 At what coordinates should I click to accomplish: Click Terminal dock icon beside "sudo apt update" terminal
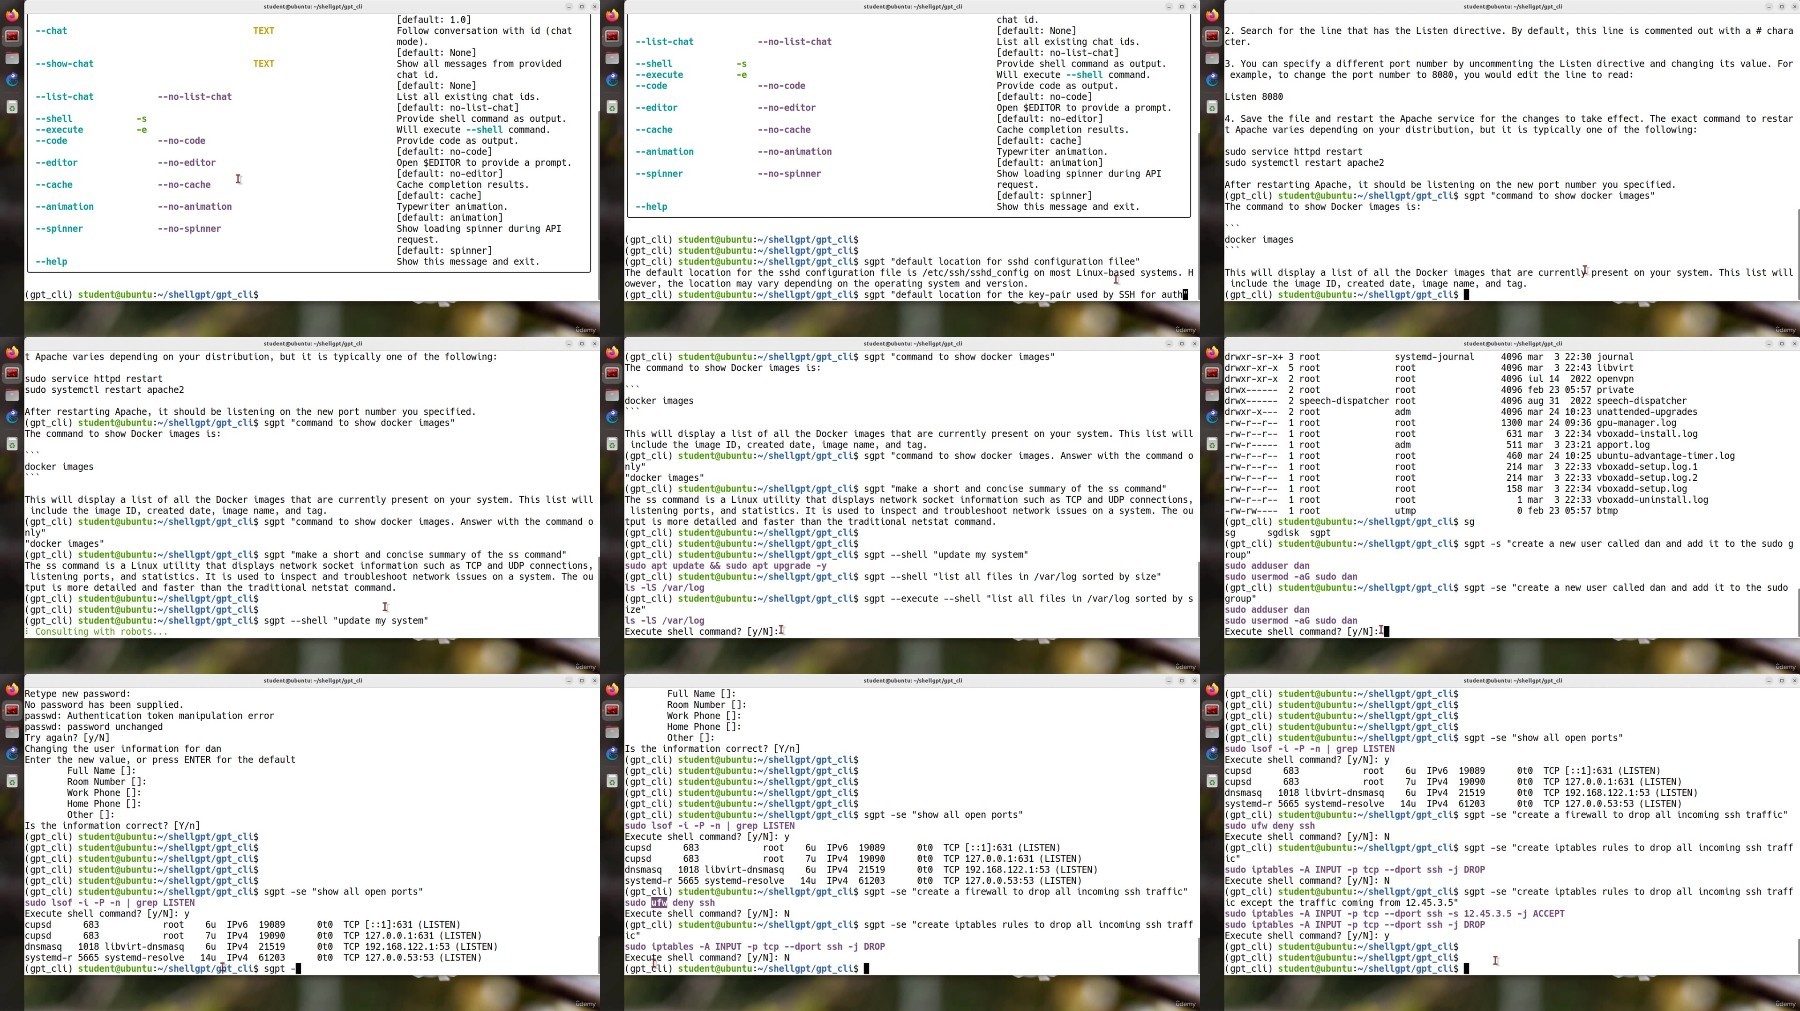pyautogui.click(x=612, y=373)
